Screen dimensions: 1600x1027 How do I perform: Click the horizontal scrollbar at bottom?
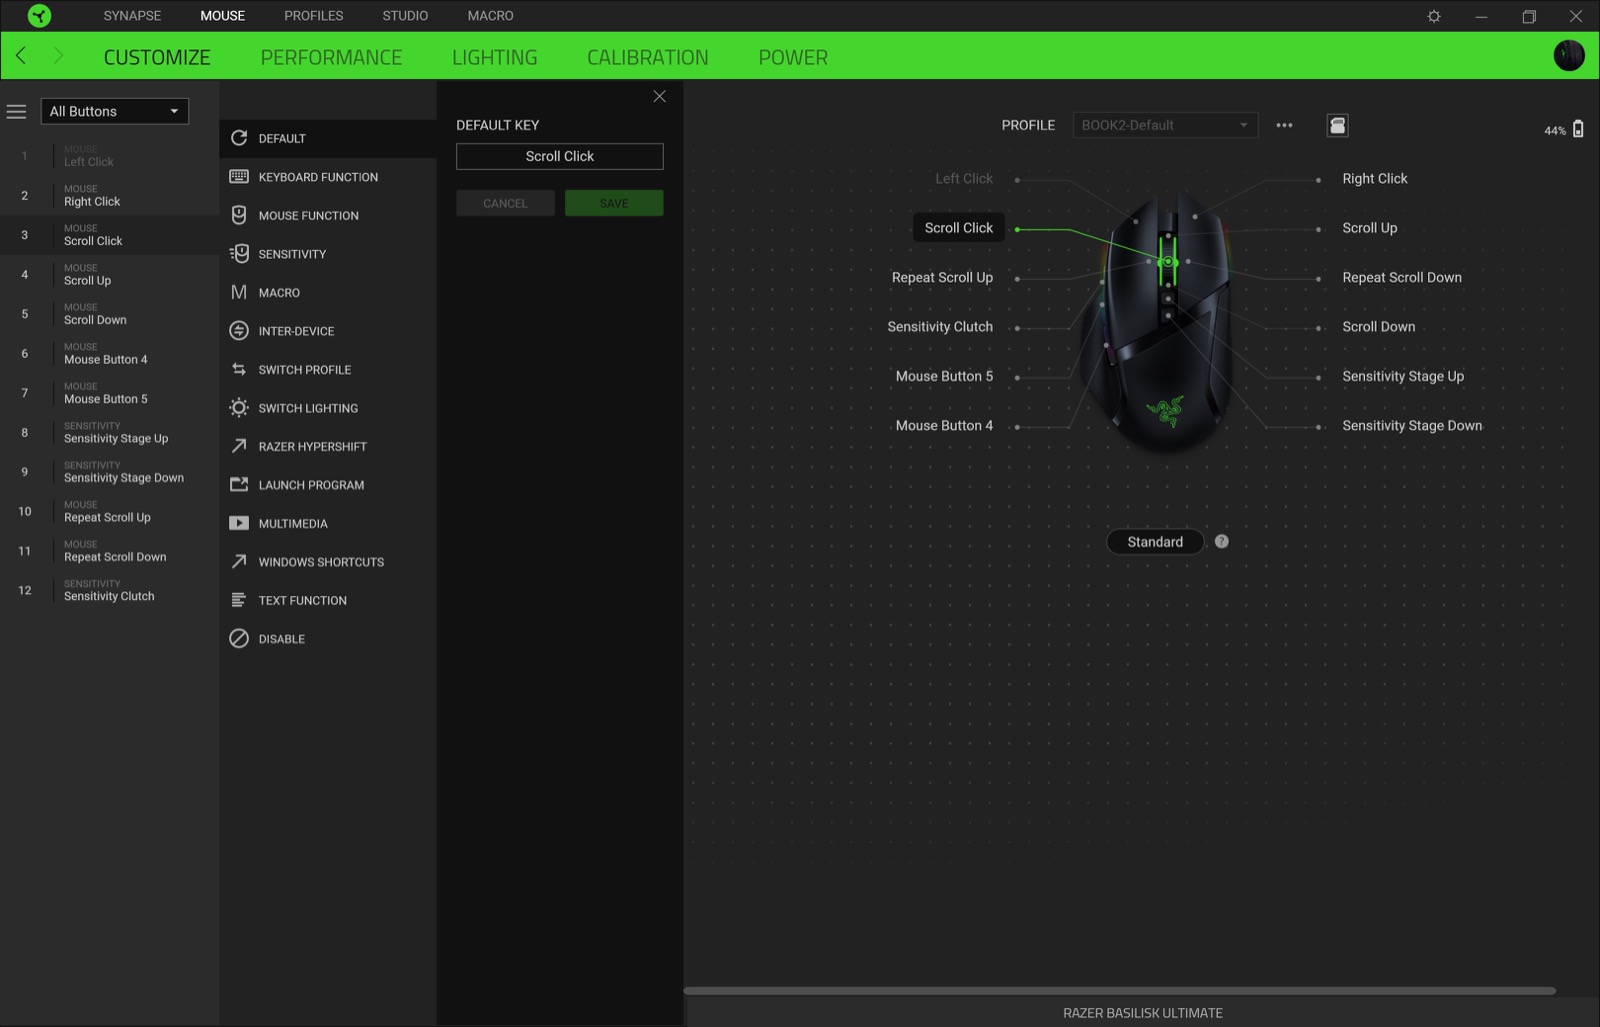[1119, 991]
